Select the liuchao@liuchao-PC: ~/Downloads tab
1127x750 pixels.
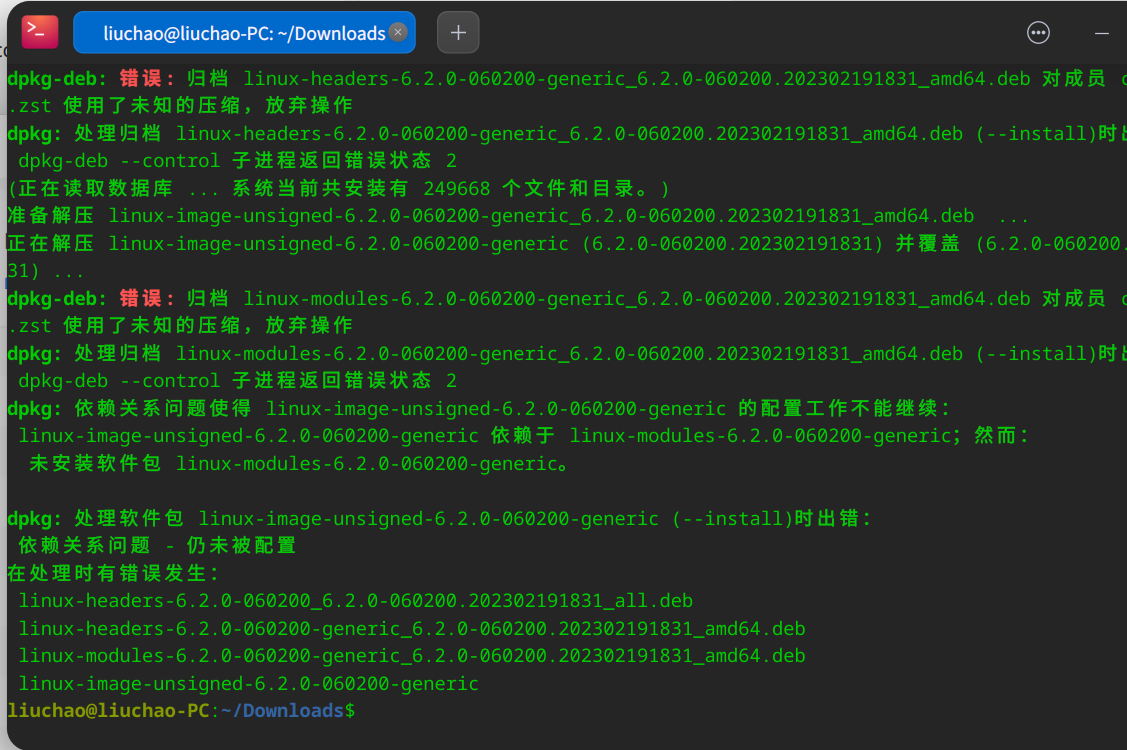point(244,32)
